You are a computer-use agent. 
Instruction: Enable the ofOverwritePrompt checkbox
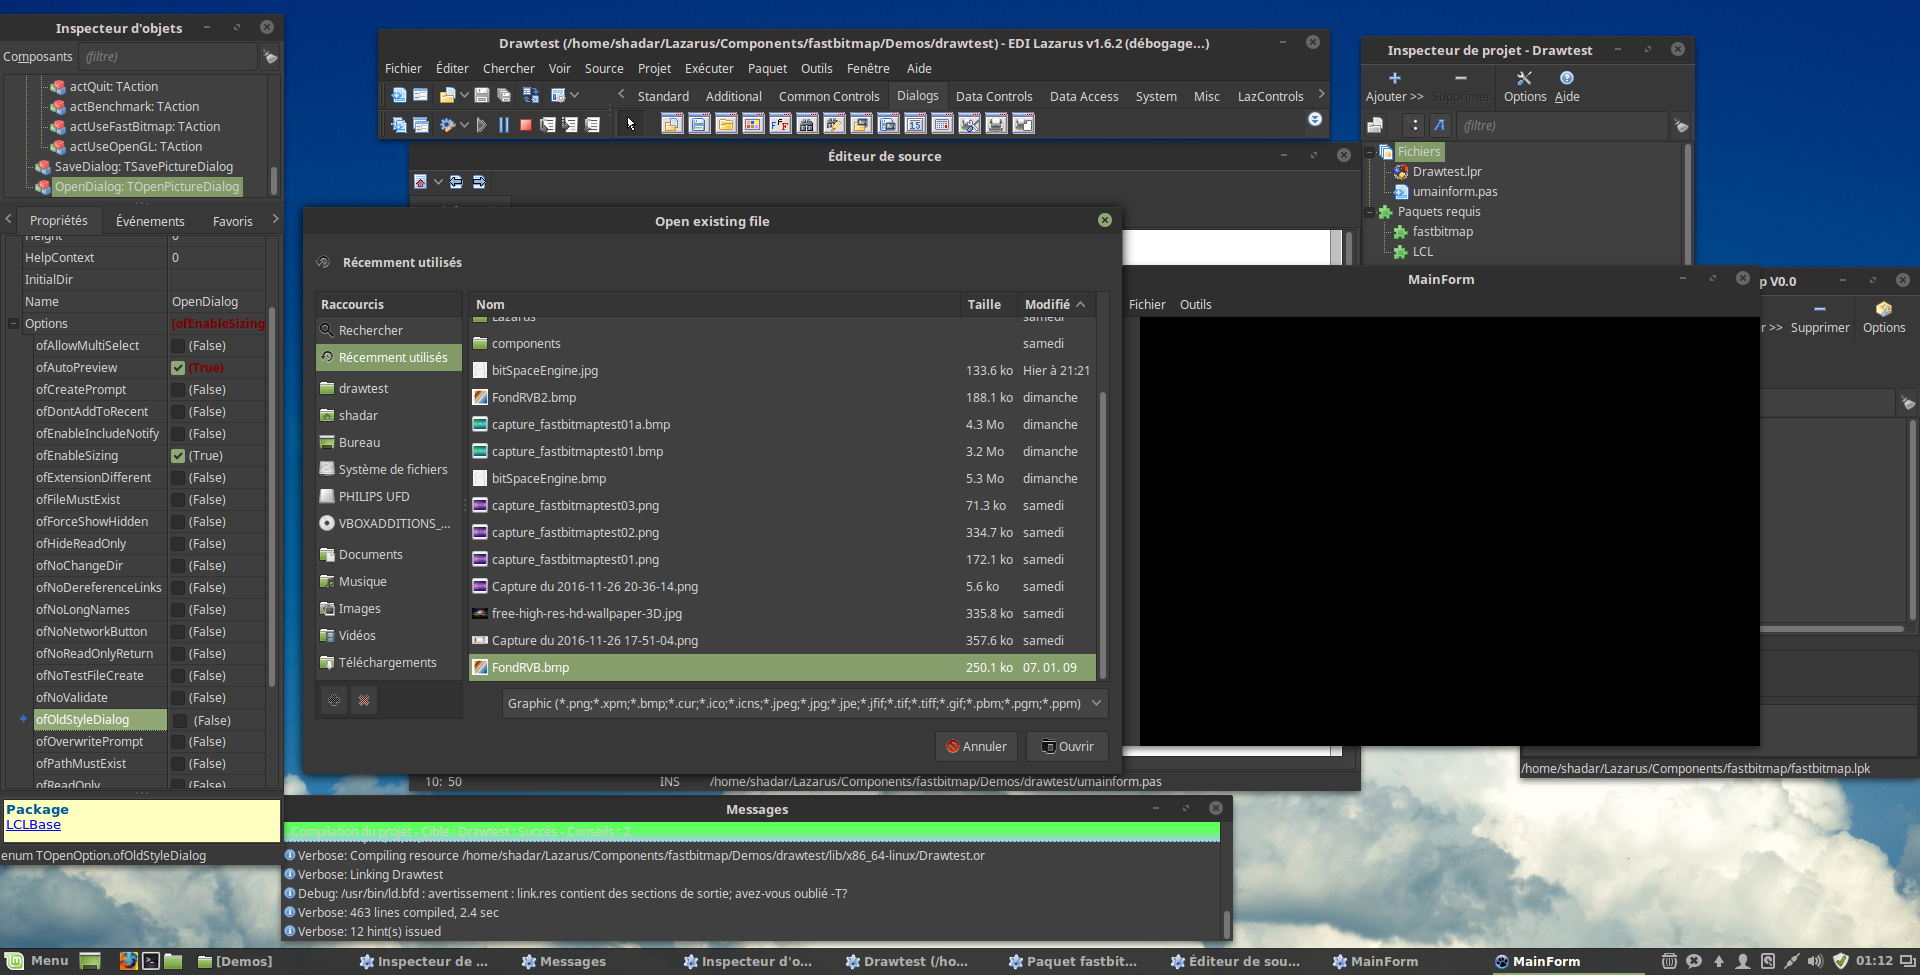click(178, 742)
